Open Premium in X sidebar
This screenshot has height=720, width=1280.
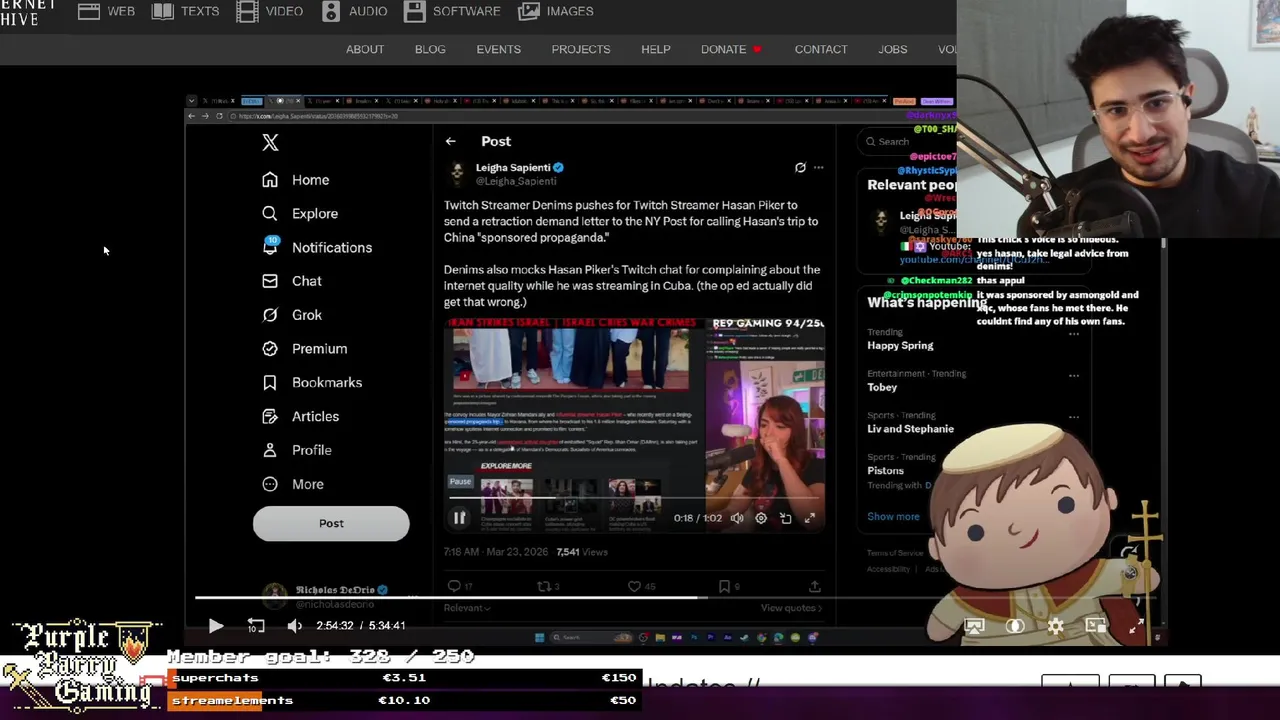point(305,349)
